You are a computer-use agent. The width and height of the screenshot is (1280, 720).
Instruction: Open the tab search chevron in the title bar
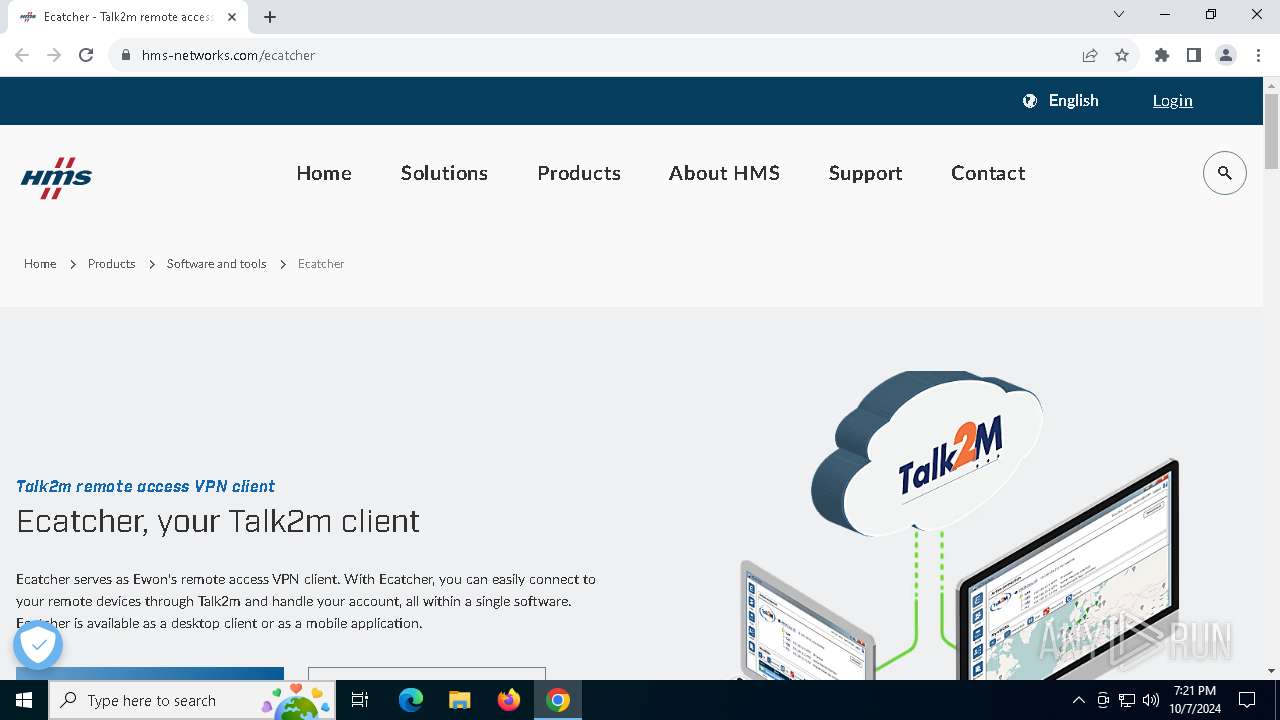(1119, 14)
